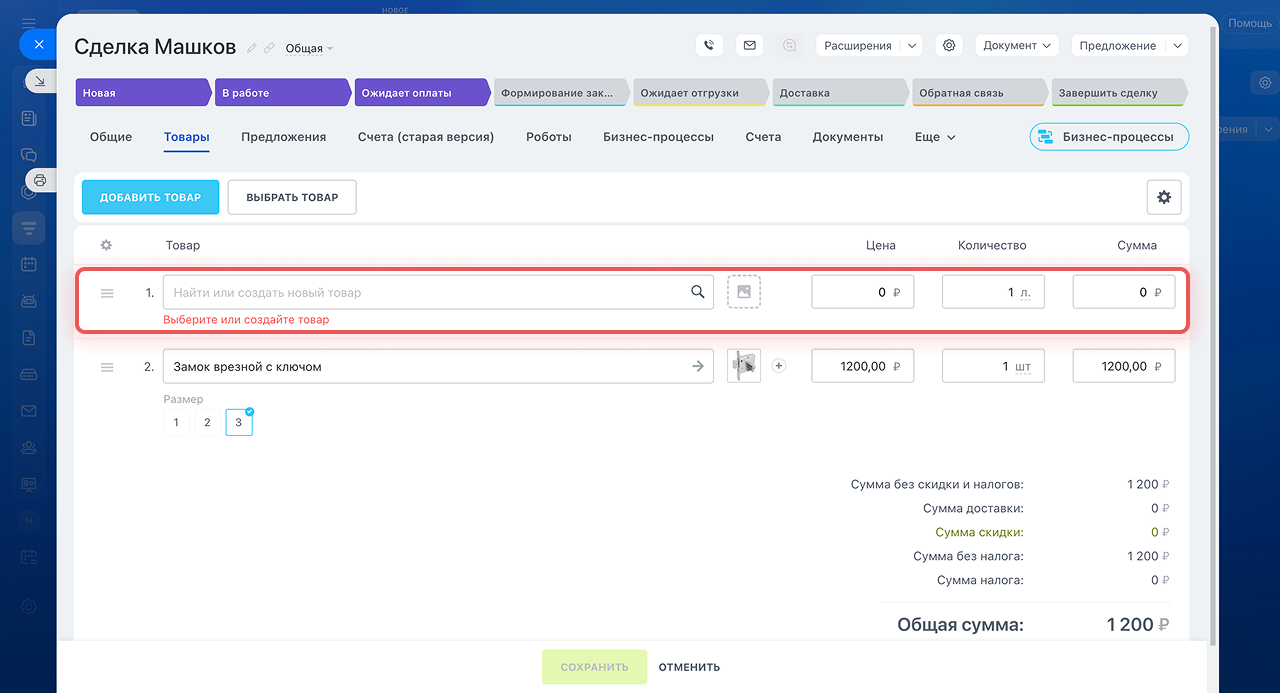Image resolution: width=1280 pixels, height=693 pixels.
Task: Expand the Документ dropdown
Action: point(1017,46)
